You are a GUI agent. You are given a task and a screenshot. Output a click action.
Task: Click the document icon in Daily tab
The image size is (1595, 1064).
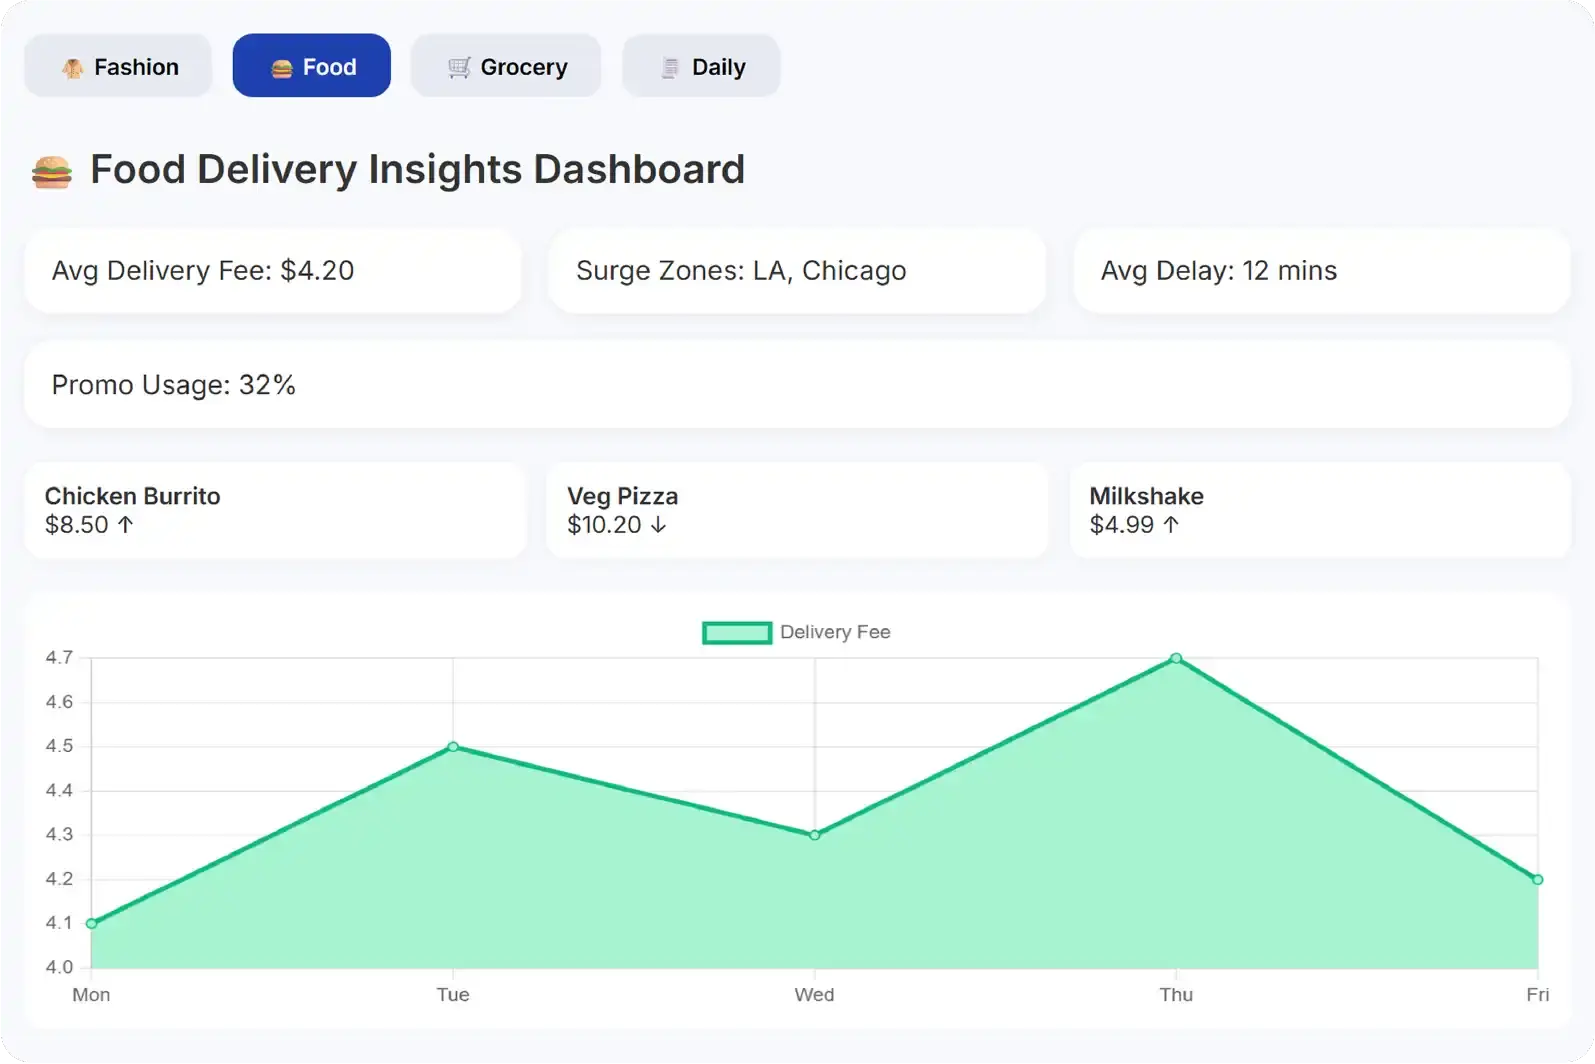click(670, 67)
